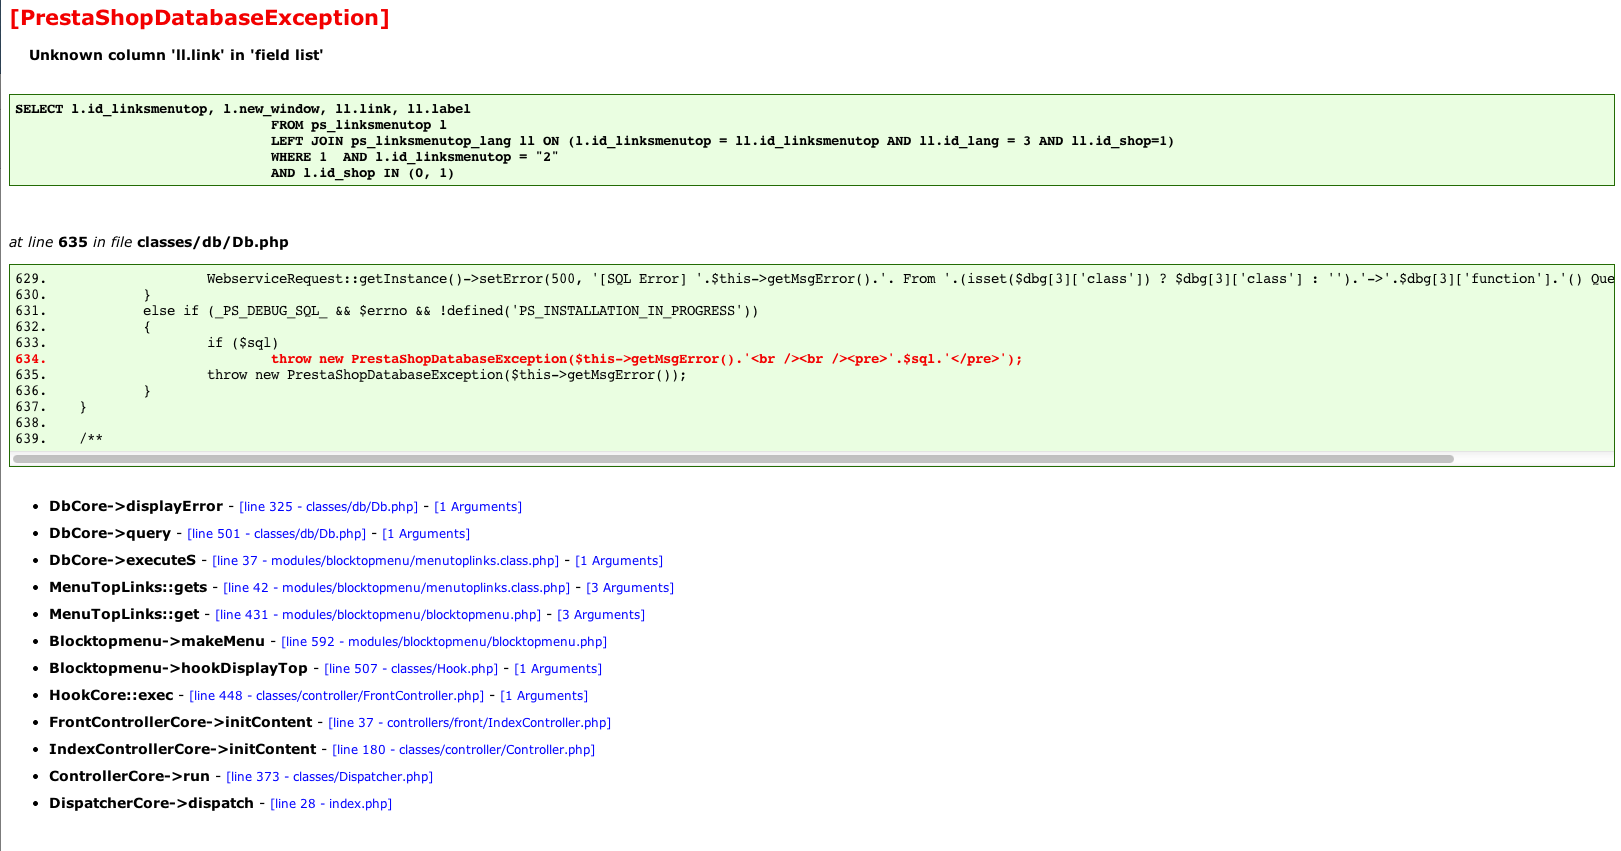
Task: Click the code block's horizontal scrollbar
Action: tap(733, 459)
